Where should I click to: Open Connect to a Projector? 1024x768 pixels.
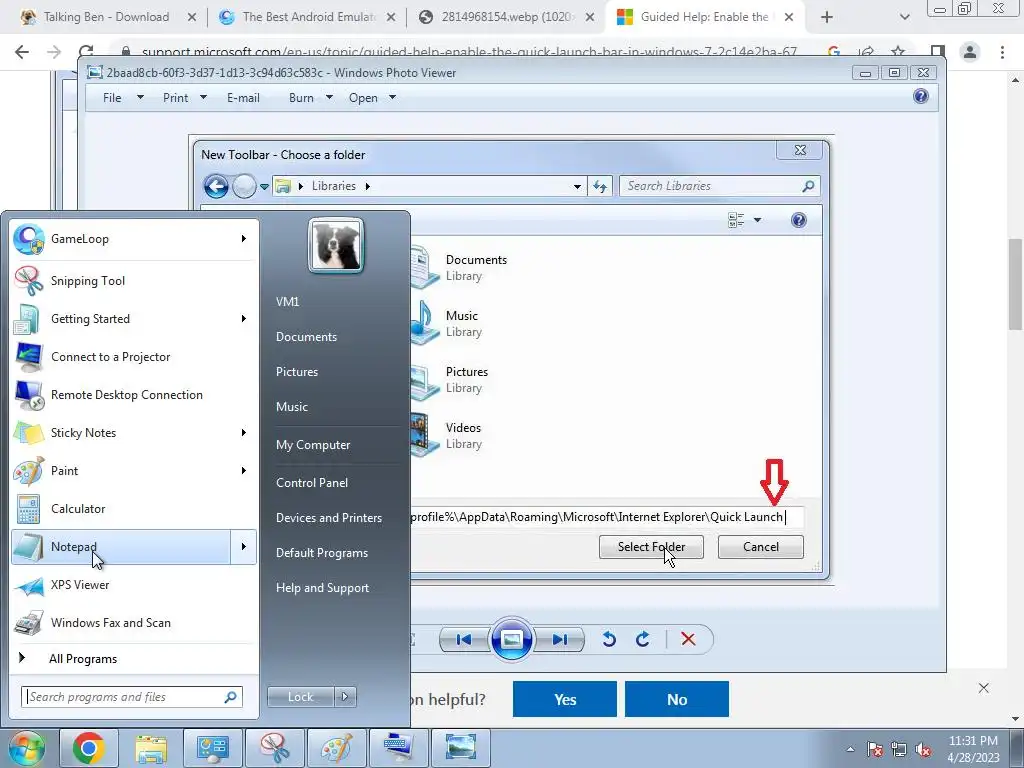135,357
